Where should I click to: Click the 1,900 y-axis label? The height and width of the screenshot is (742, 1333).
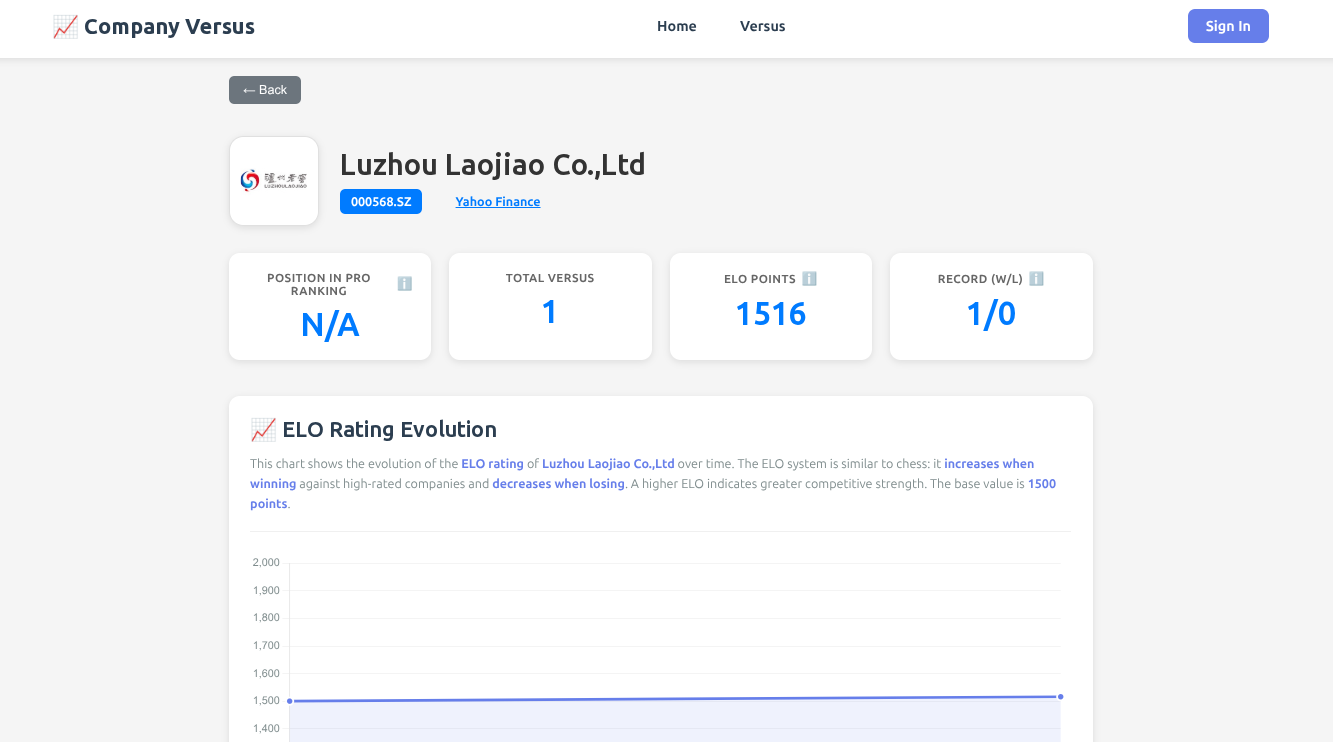click(266, 591)
